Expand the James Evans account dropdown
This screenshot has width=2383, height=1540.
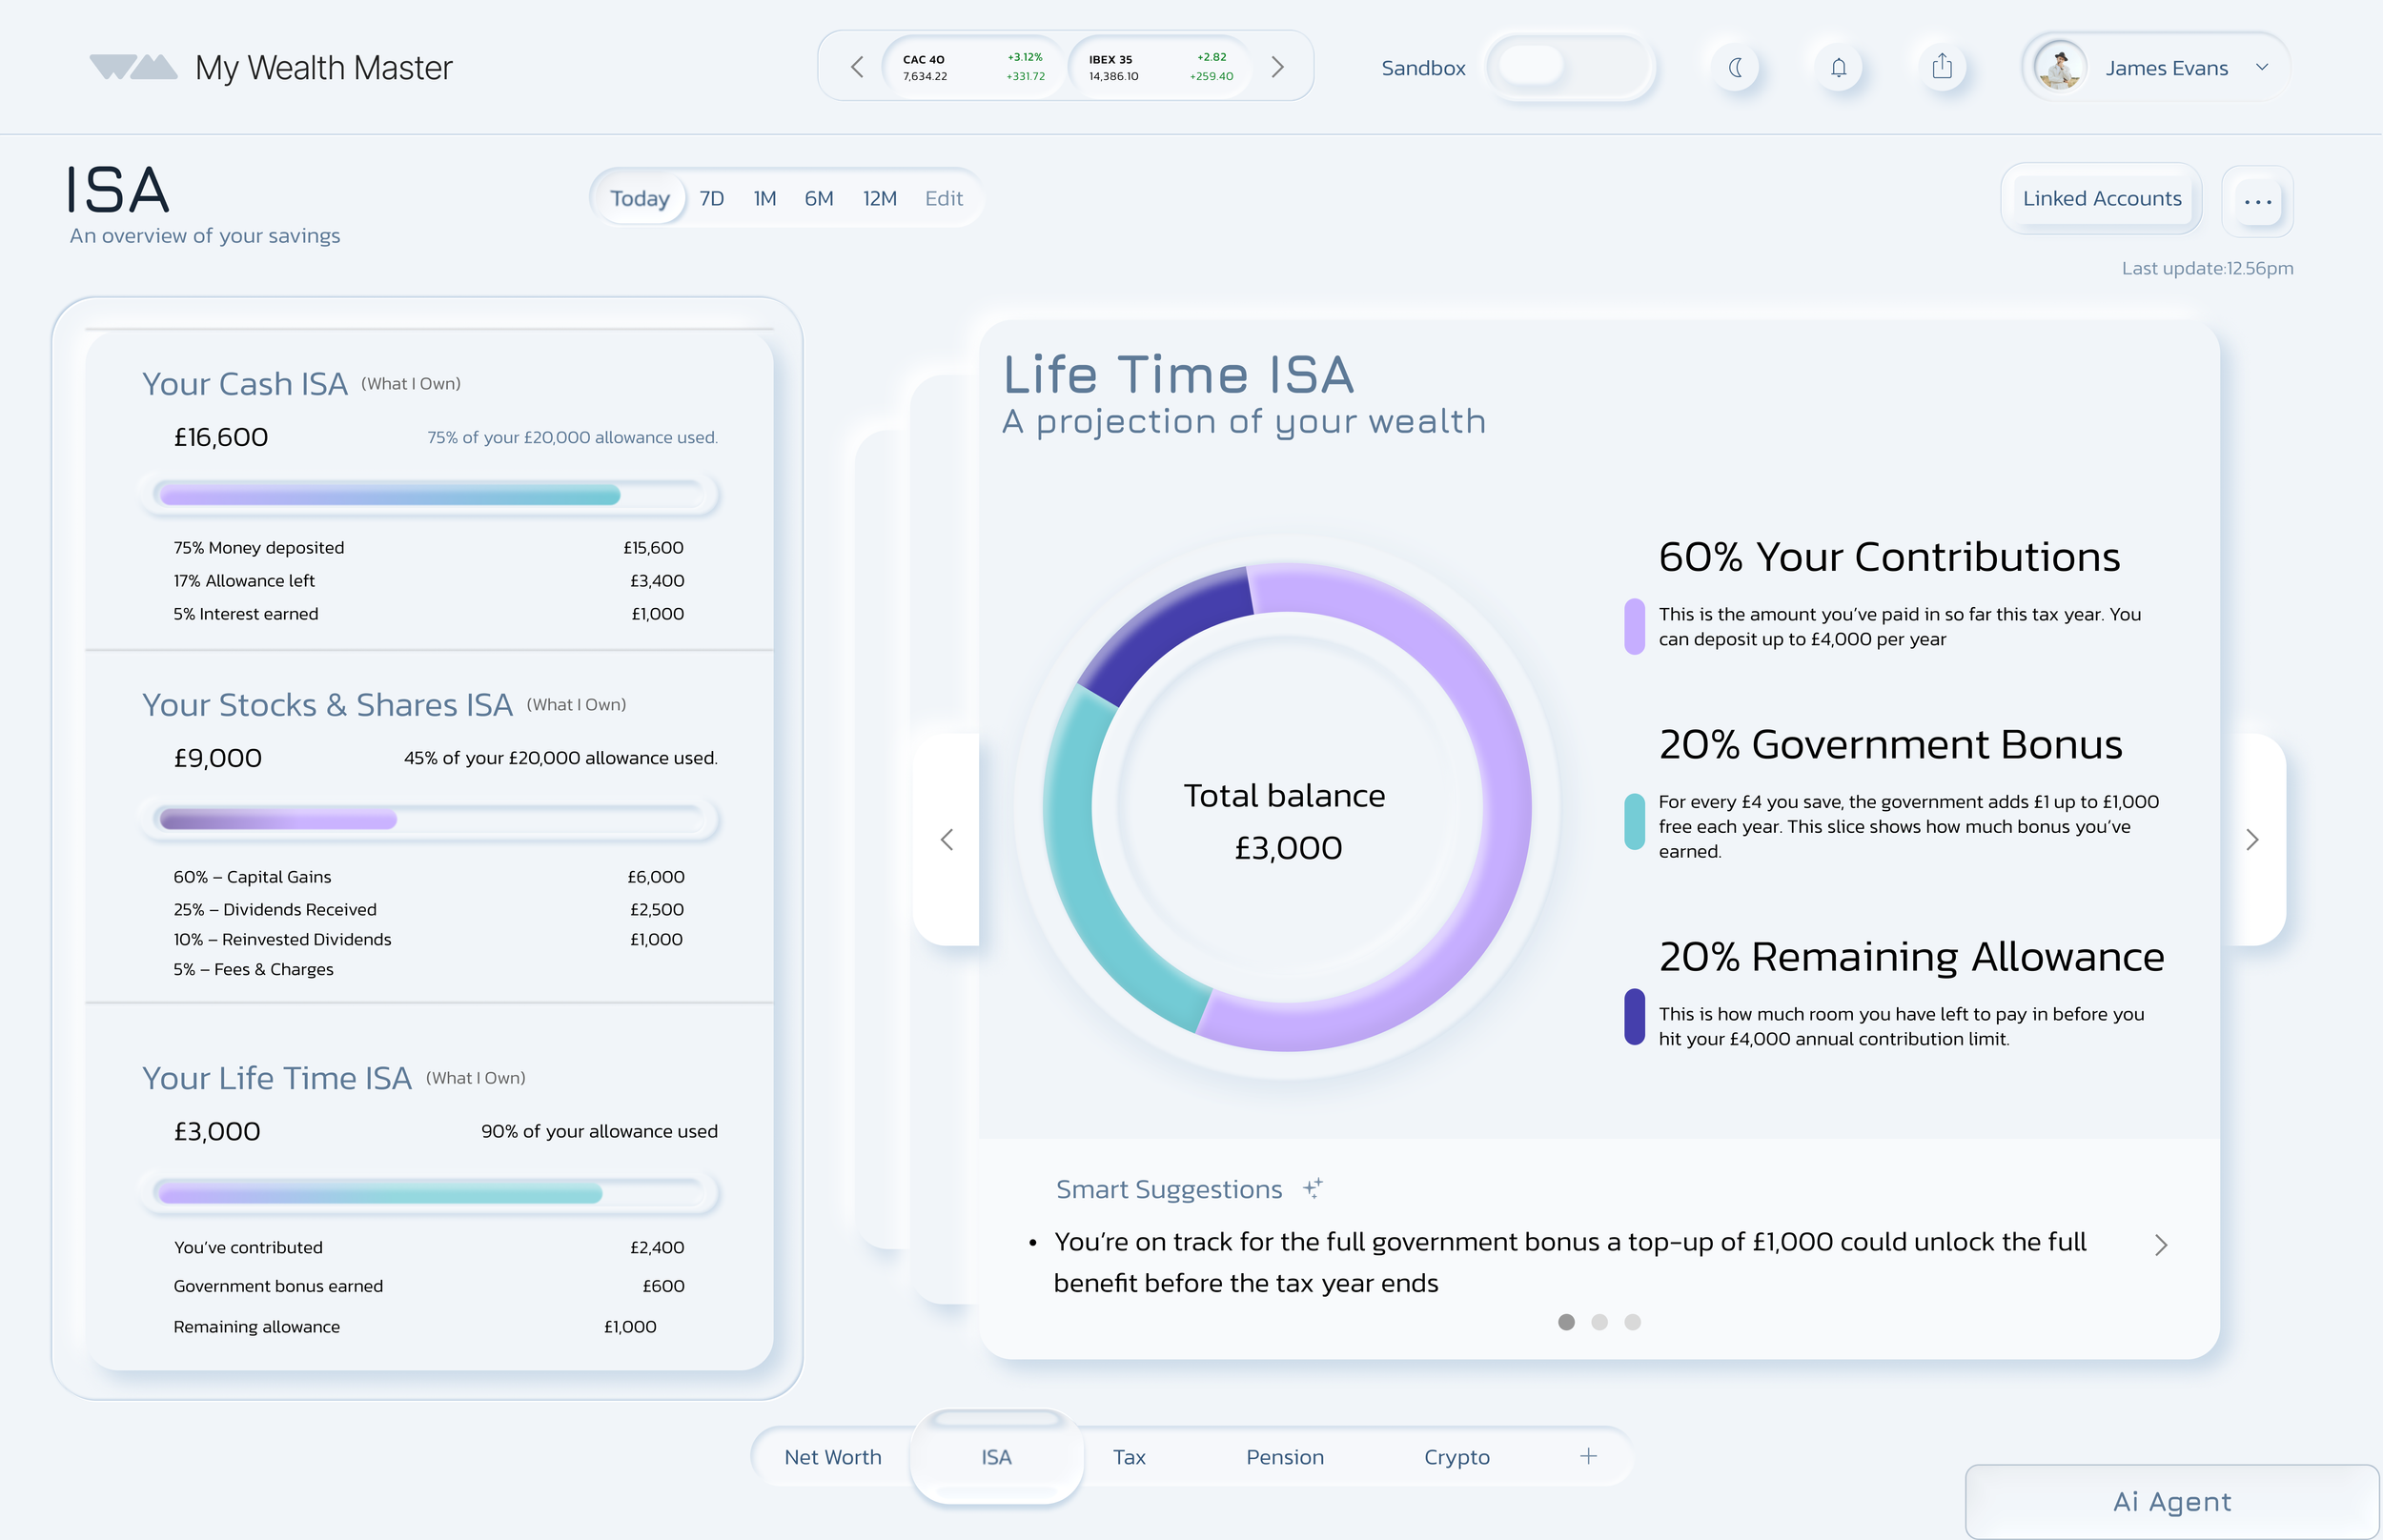pos(2262,68)
